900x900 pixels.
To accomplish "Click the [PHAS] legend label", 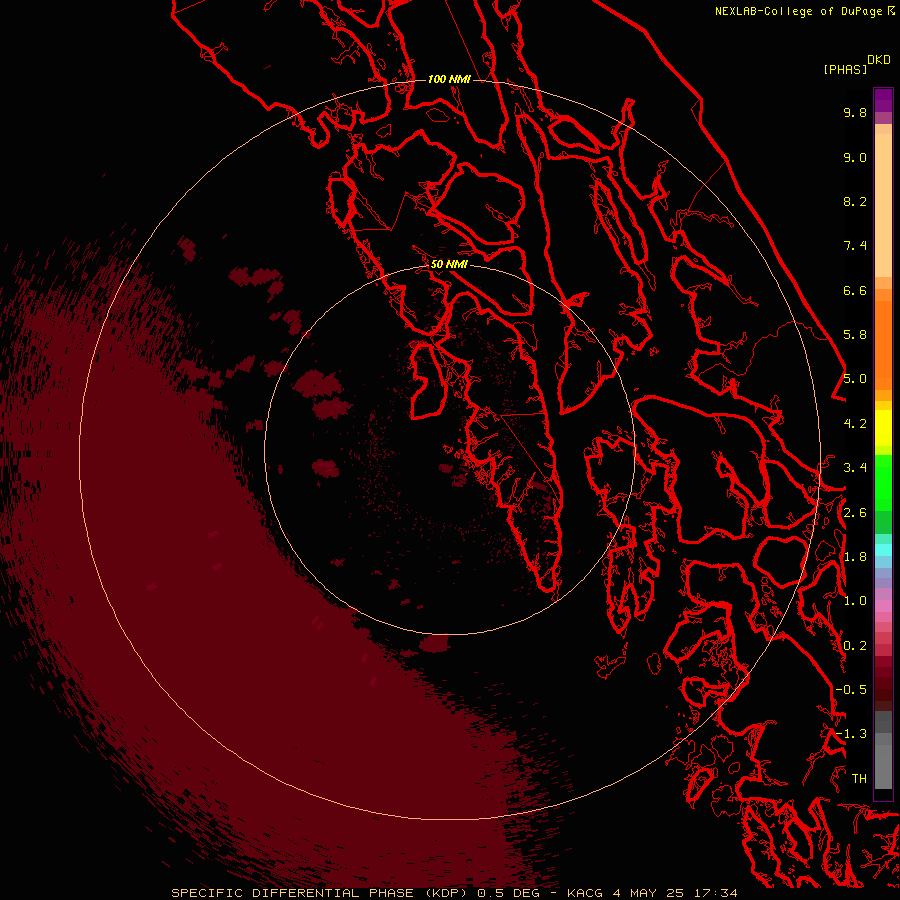I will click(x=845, y=70).
